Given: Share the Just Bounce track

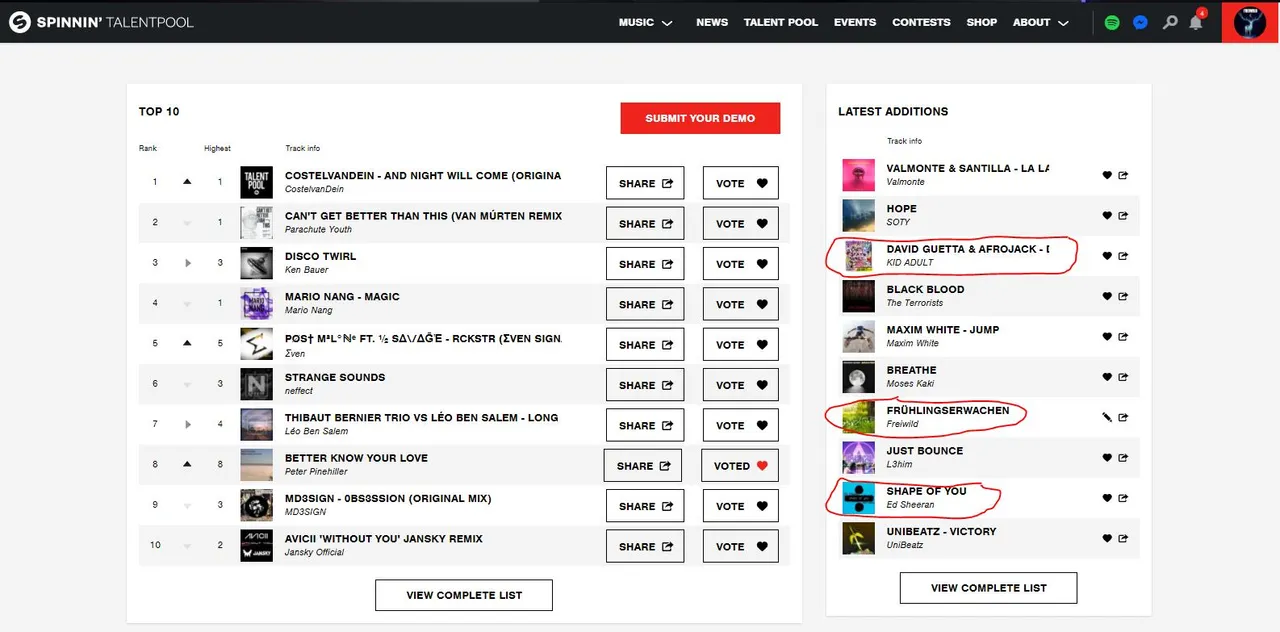Looking at the screenshot, I should point(1123,457).
